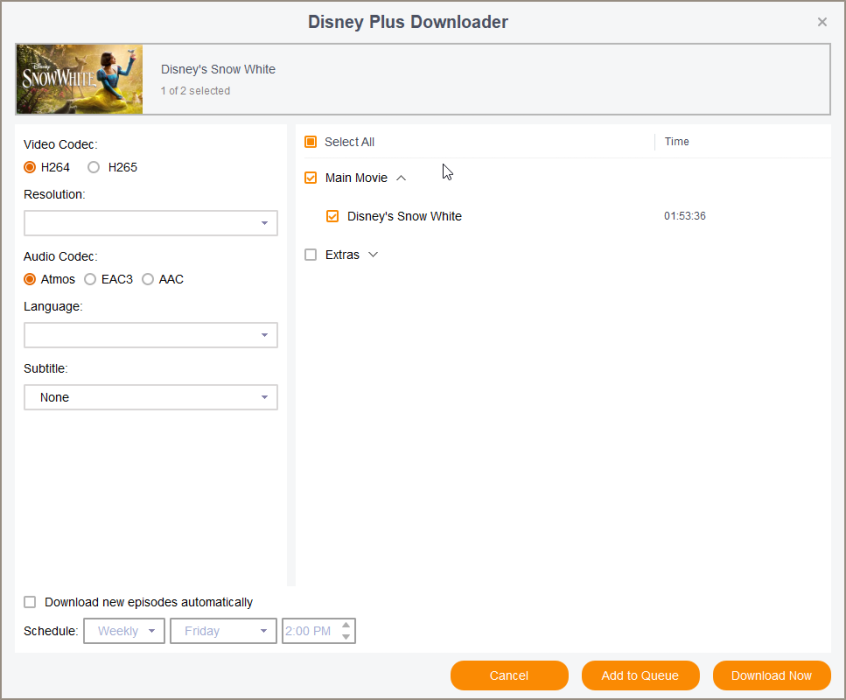Collapse the Main Movie section chevron

pyautogui.click(x=401, y=178)
